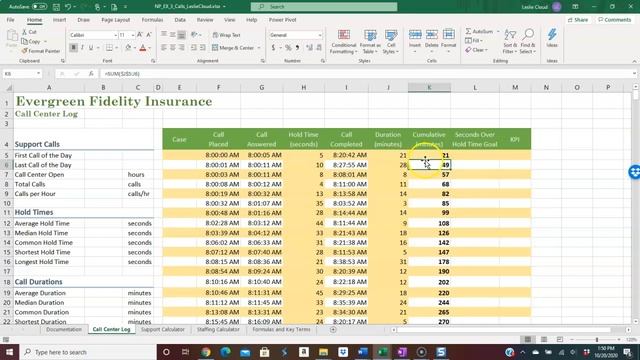This screenshot has width=640, height=360.
Task: Open the Support Calculator sheet tab
Action: click(x=162, y=329)
